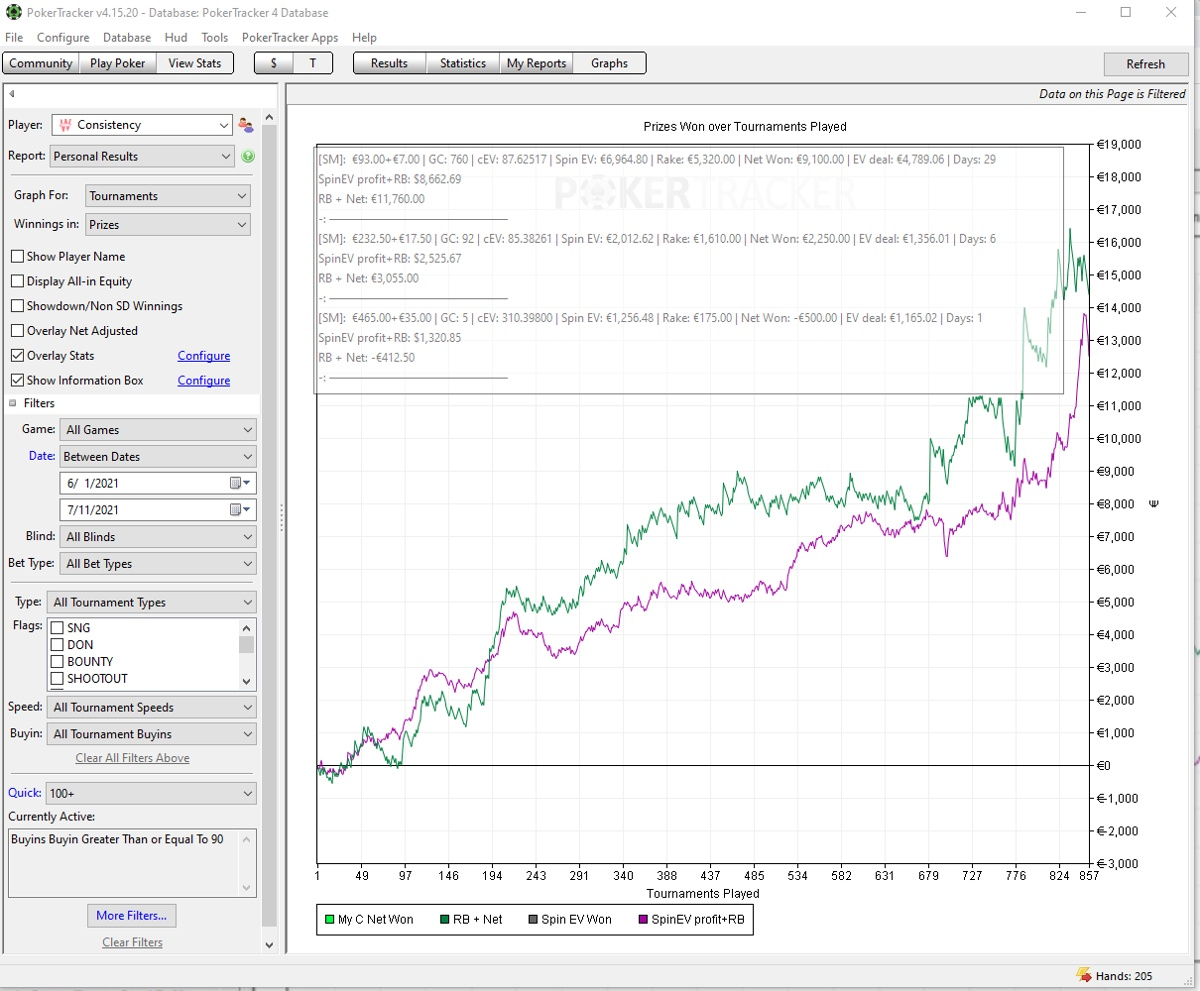Viewport: 1200px width, 991px height.
Task: Click the Hands status icon at bottom right
Action: click(x=1082, y=975)
